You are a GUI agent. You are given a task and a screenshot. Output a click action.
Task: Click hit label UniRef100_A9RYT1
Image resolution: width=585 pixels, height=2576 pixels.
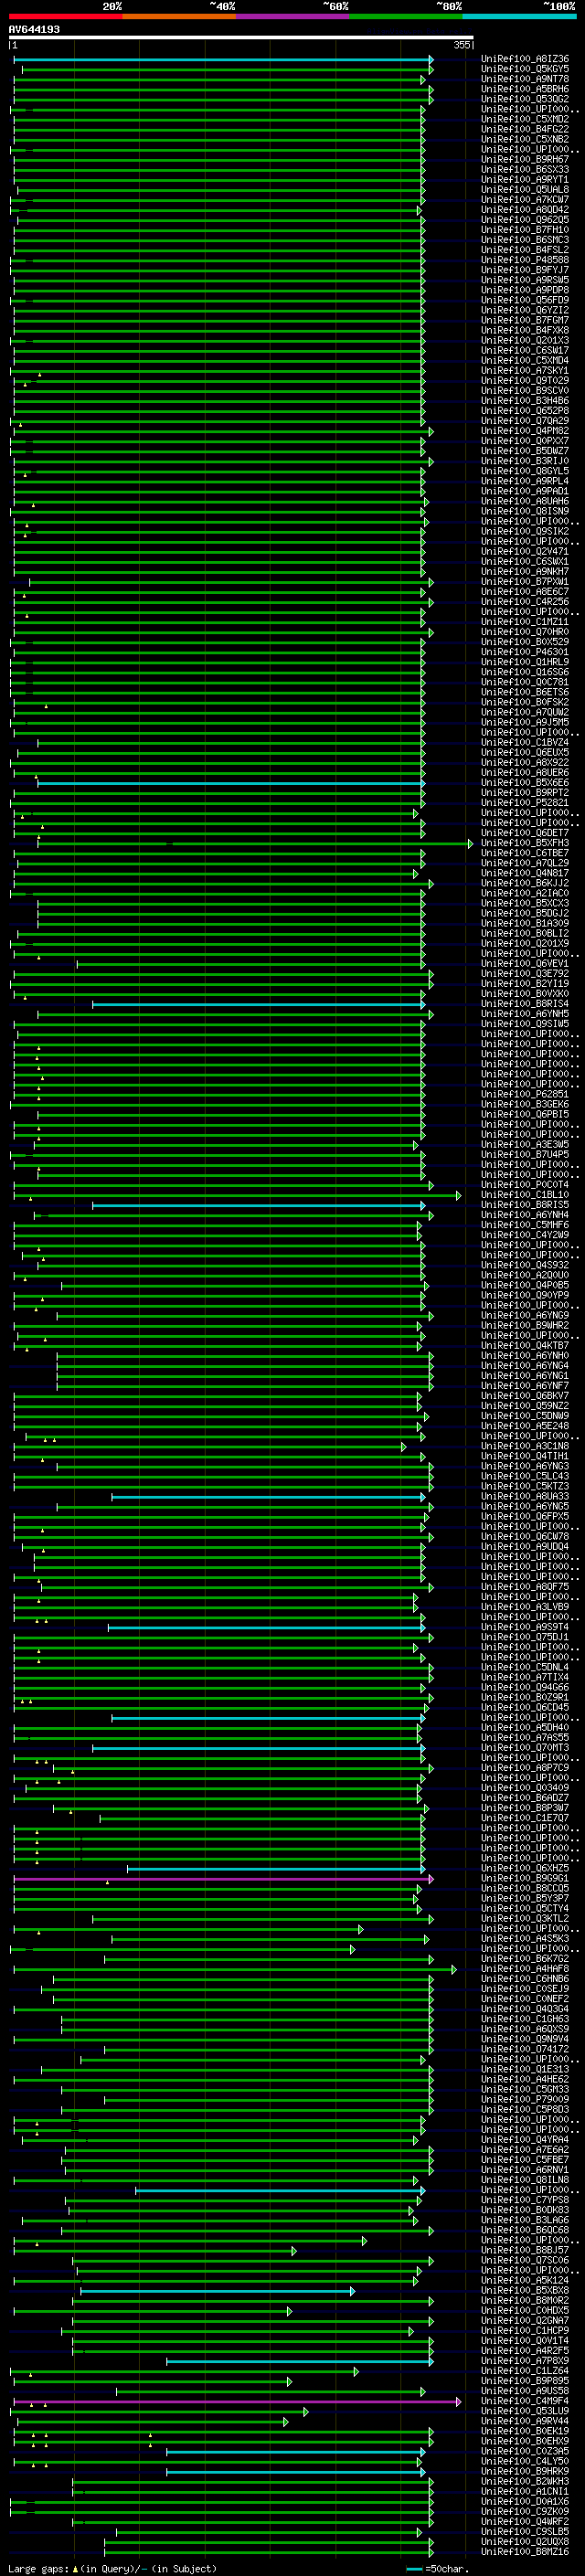[525, 180]
